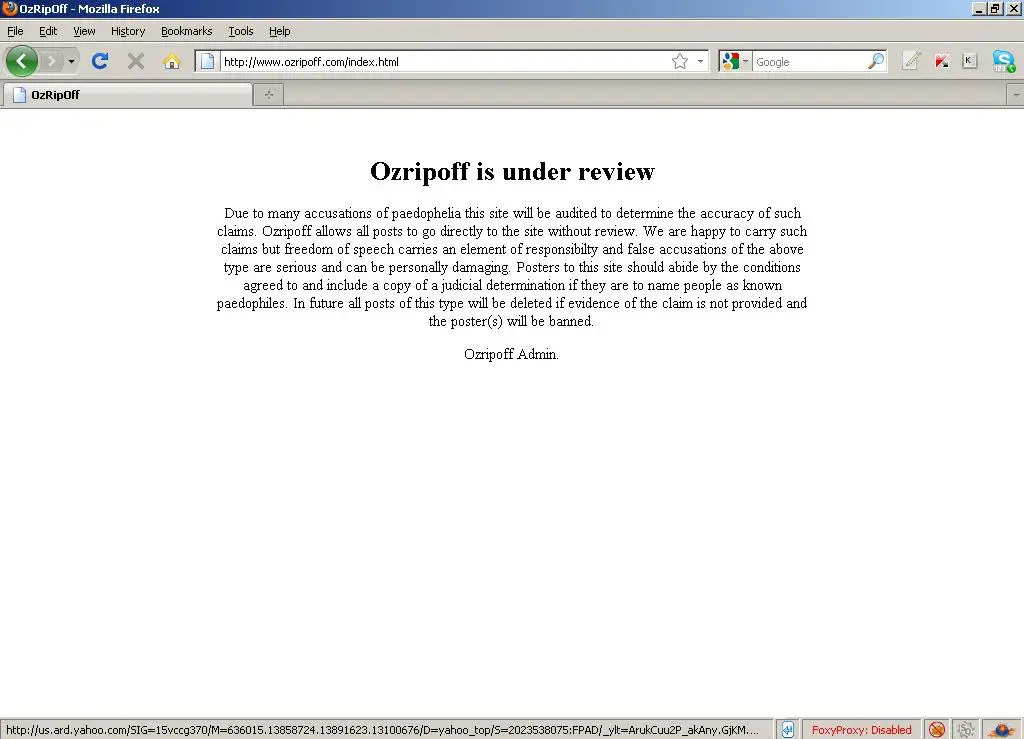
Task: Click the Firefox logo in title bar
Action: point(9,8)
